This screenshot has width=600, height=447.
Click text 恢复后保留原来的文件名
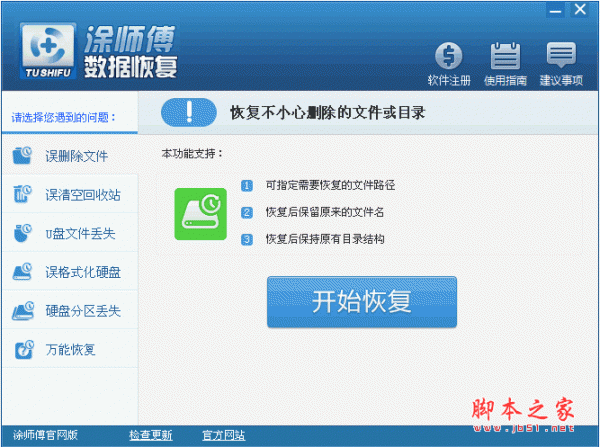point(324,212)
